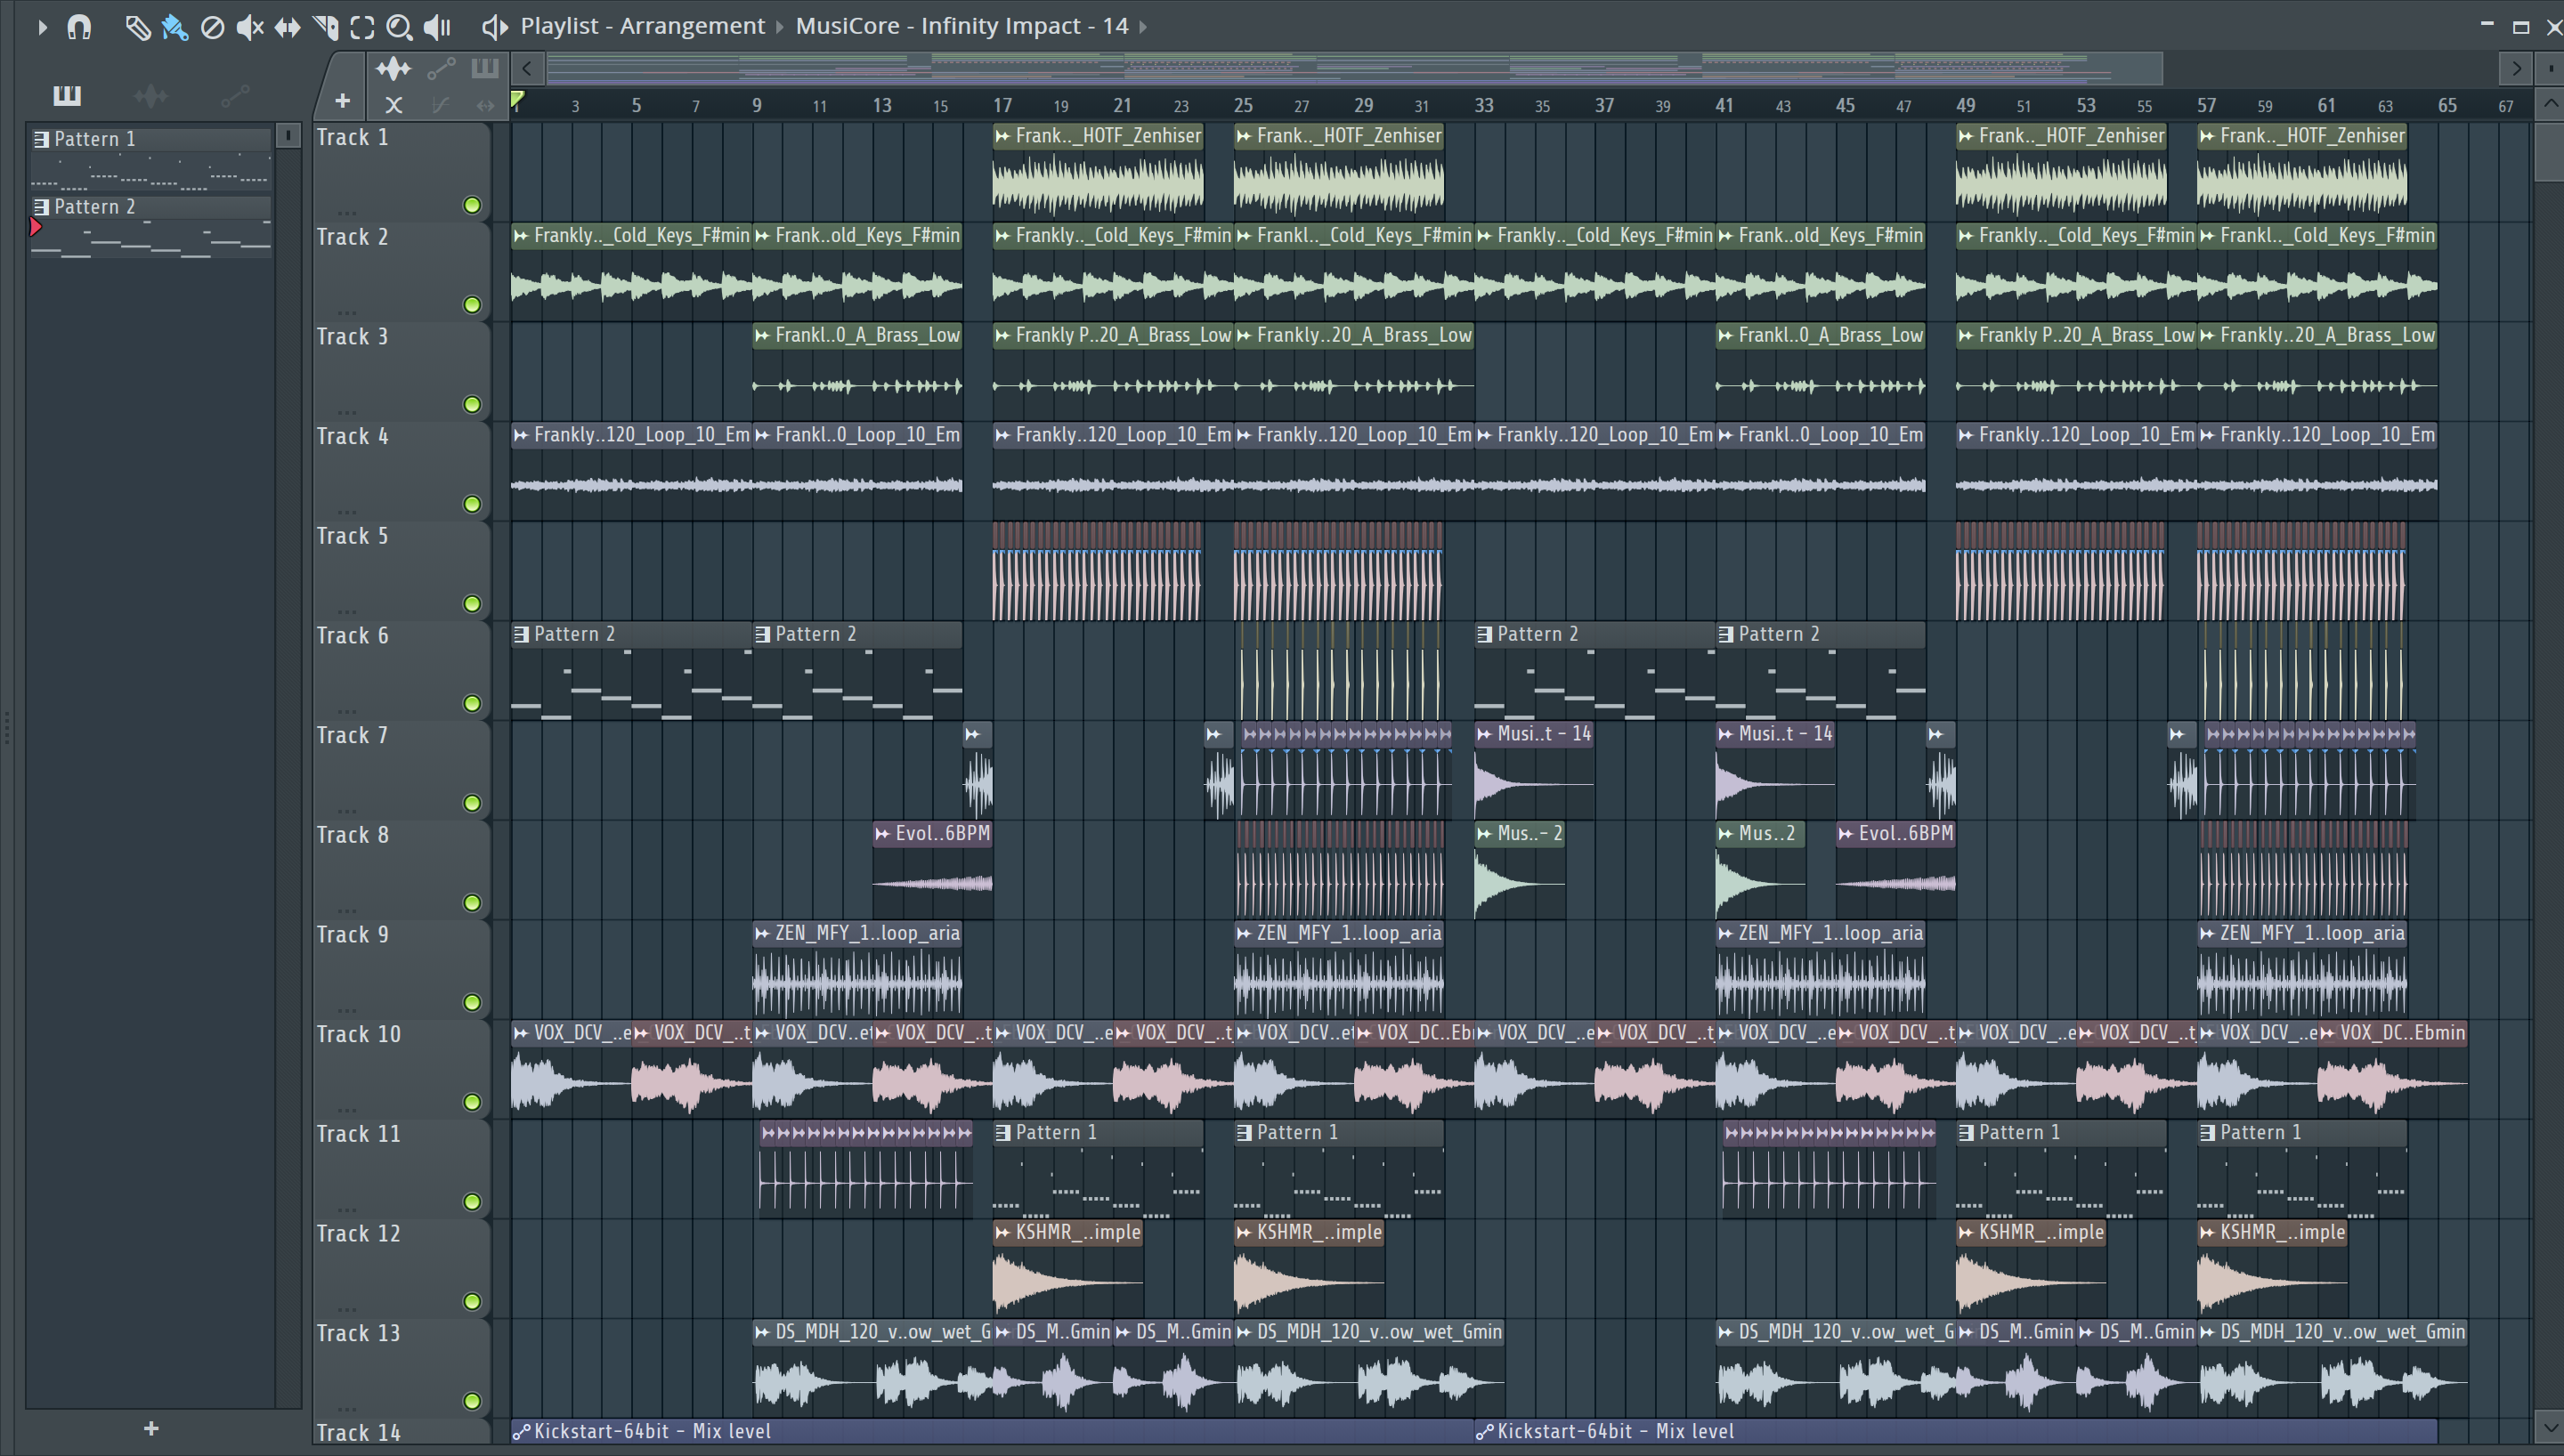Mute Track 6 using its green LED

(472, 704)
